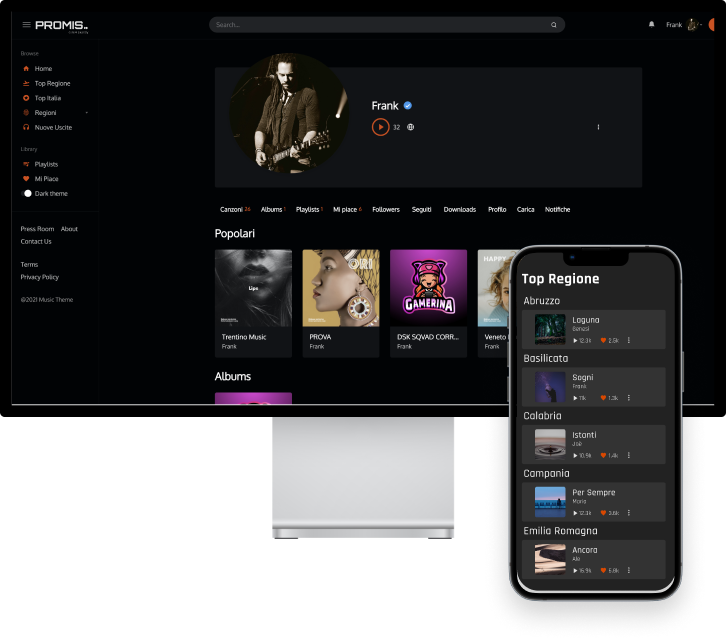727x641 pixels.
Task: Expand the Regioni submenu in sidebar
Action: click(x=86, y=113)
